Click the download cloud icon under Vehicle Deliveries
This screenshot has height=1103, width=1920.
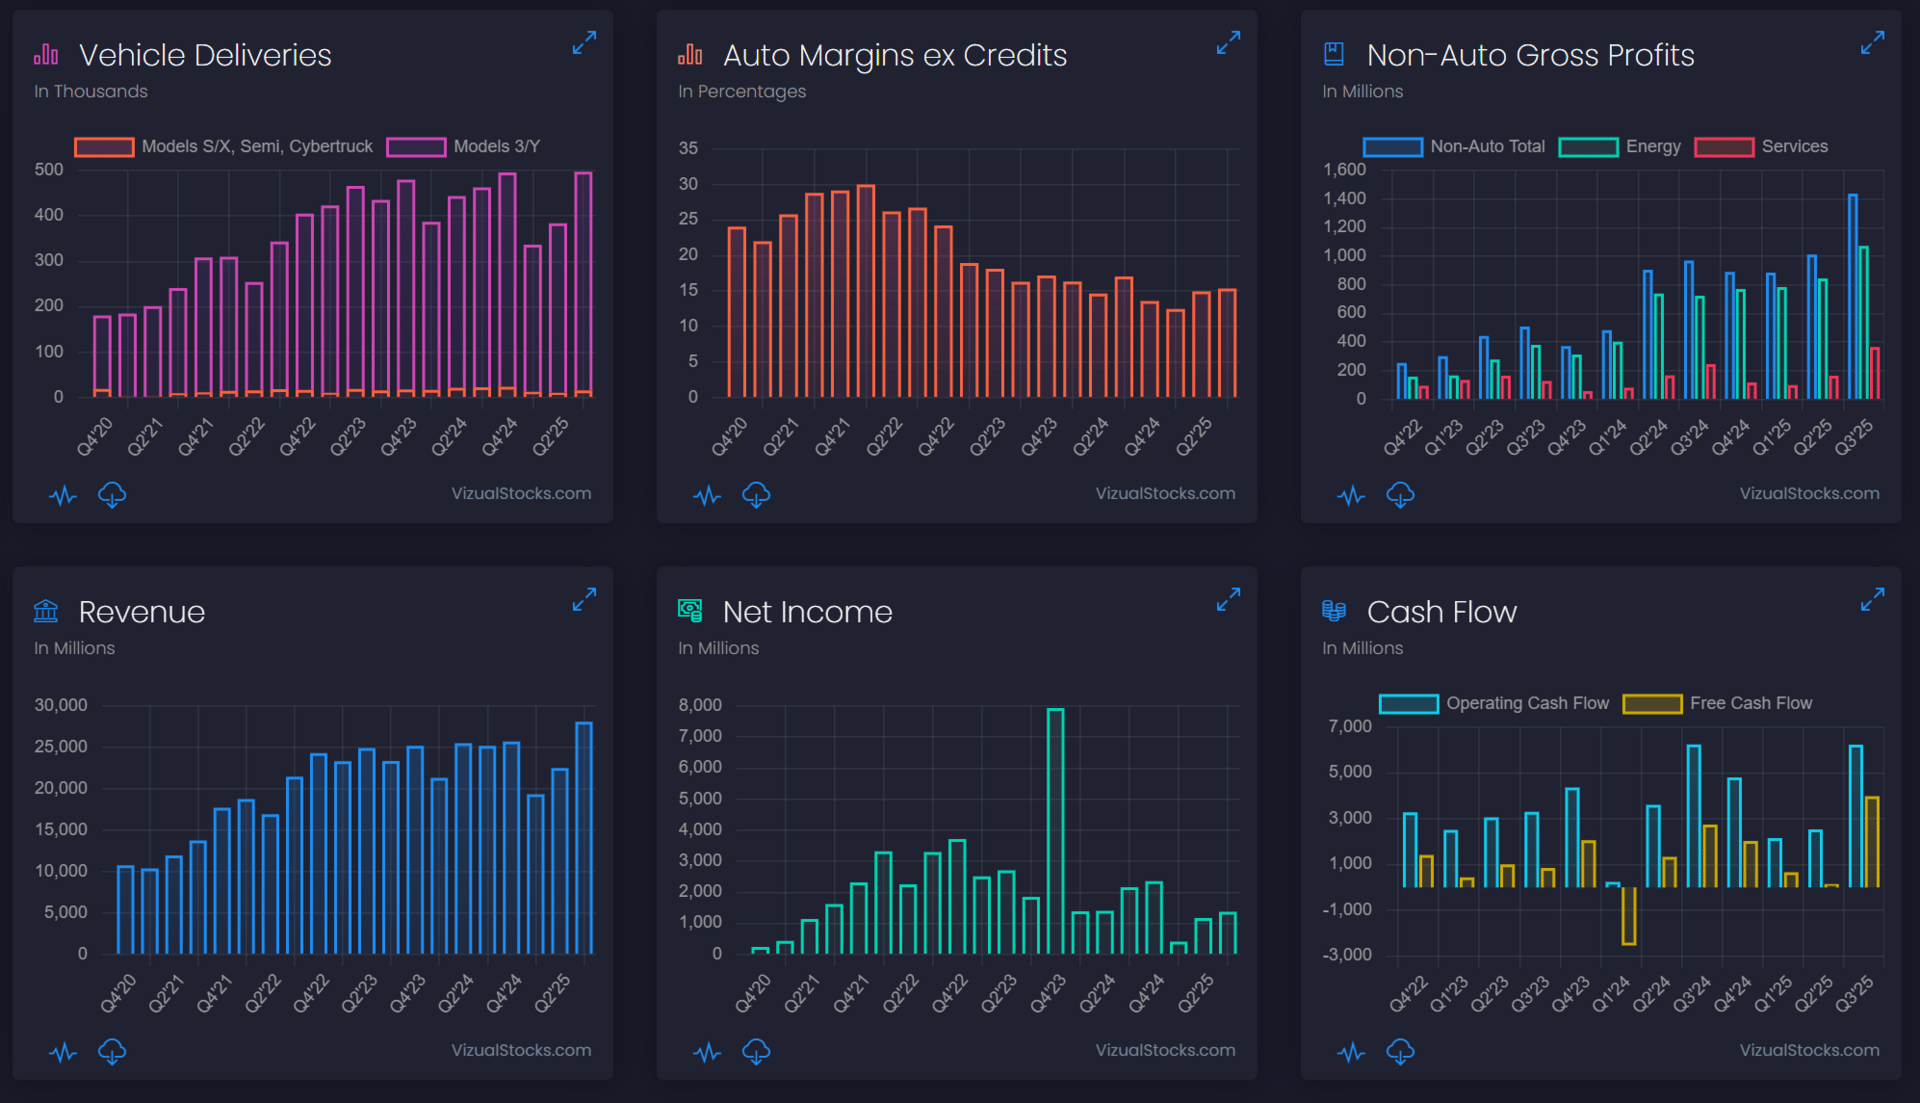[x=112, y=494]
